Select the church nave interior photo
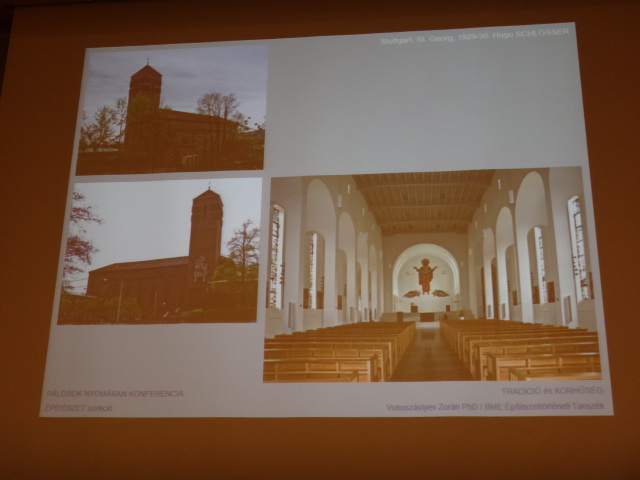Viewport: 640px width, 480px height. 432,274
